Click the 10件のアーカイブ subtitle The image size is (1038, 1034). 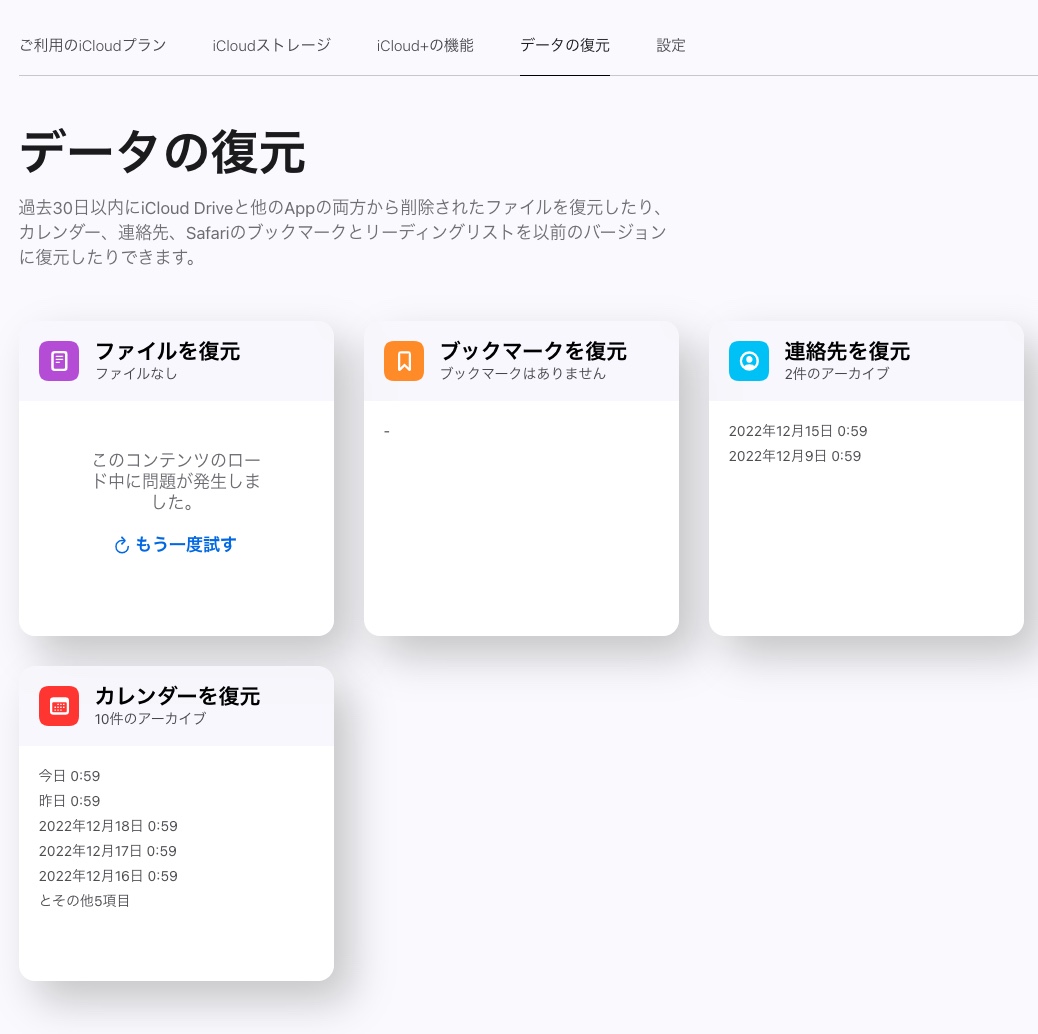pyautogui.click(x=150, y=719)
